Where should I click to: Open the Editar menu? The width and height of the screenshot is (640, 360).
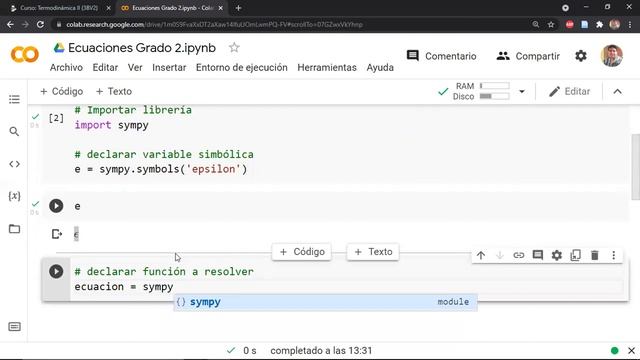105,67
